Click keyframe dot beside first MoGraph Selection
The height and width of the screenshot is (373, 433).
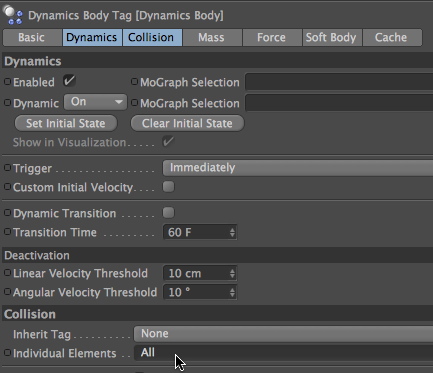pyautogui.click(x=134, y=82)
